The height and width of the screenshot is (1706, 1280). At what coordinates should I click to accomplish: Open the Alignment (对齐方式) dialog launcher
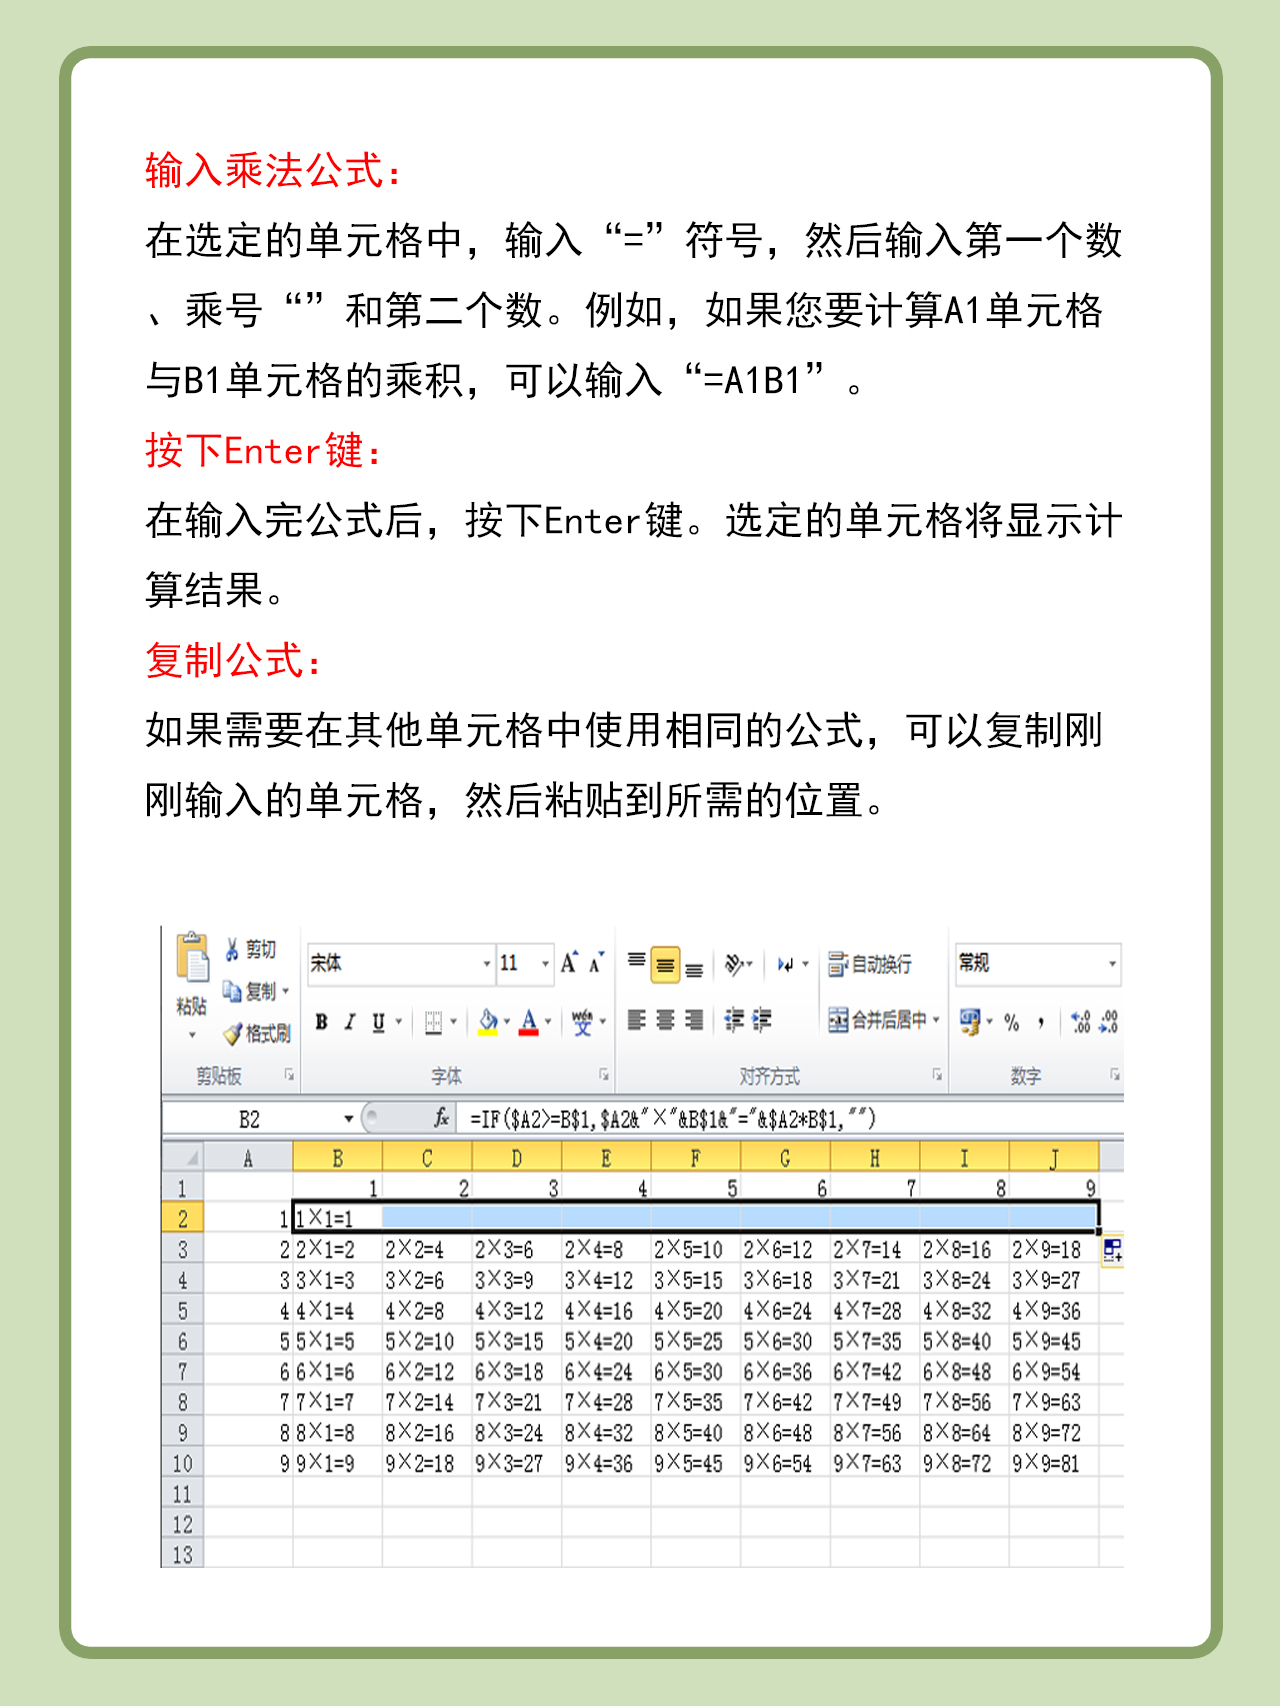coord(937,1075)
